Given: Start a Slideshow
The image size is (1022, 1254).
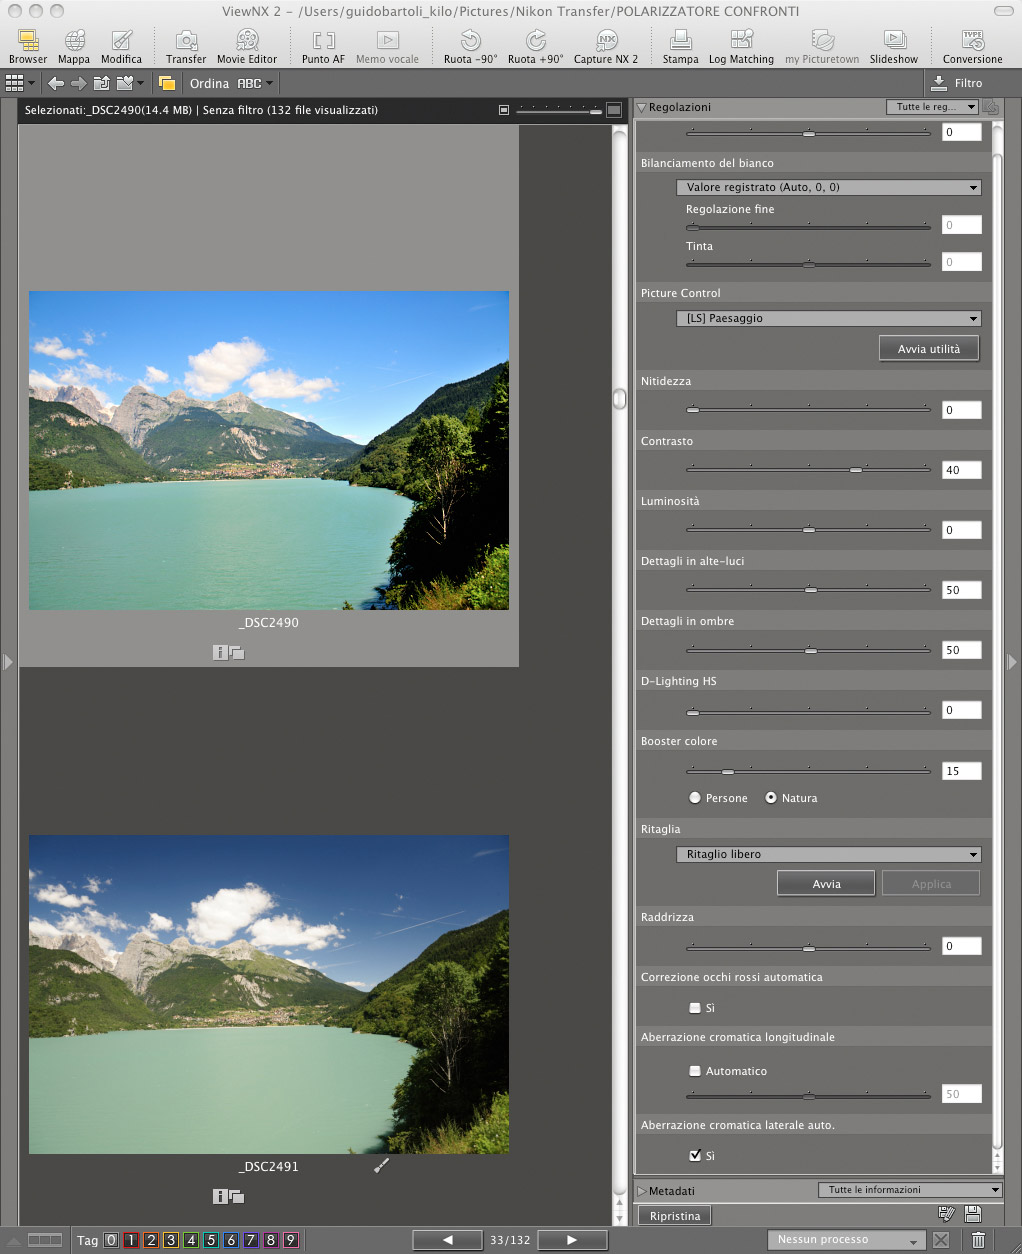Looking at the screenshot, I should pyautogui.click(x=894, y=46).
